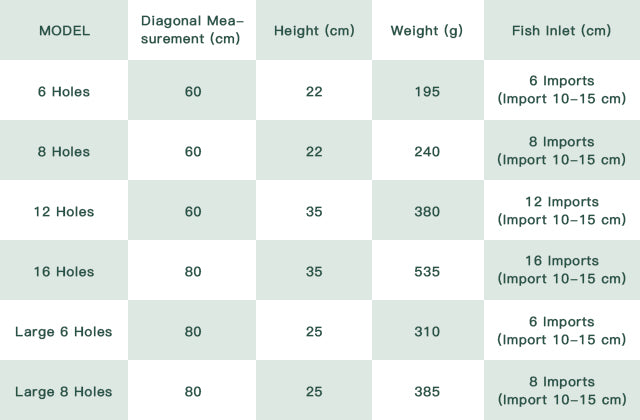The image size is (640, 420).
Task: Select the 6 Holes model row label
Action: (x=64, y=91)
